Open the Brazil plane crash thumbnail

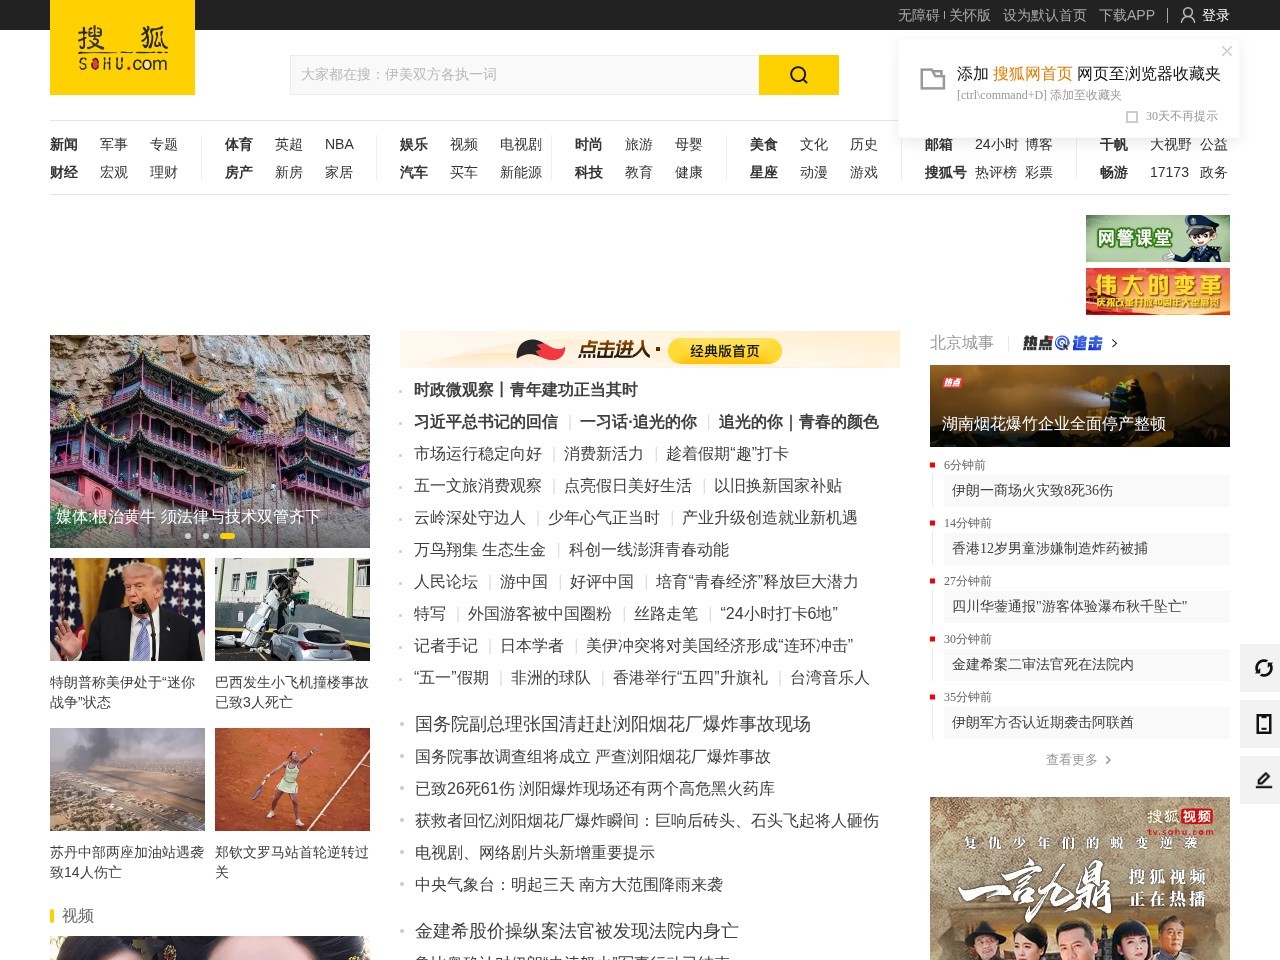point(292,609)
